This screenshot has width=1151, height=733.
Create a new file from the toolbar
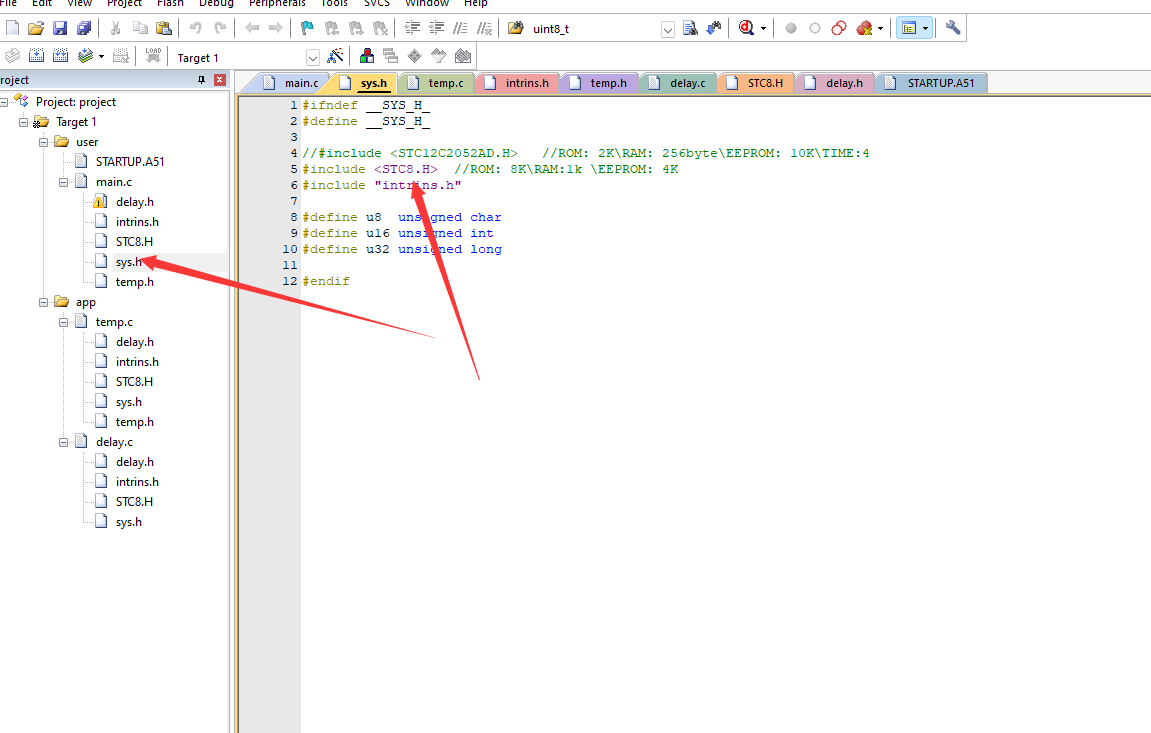(x=12, y=28)
